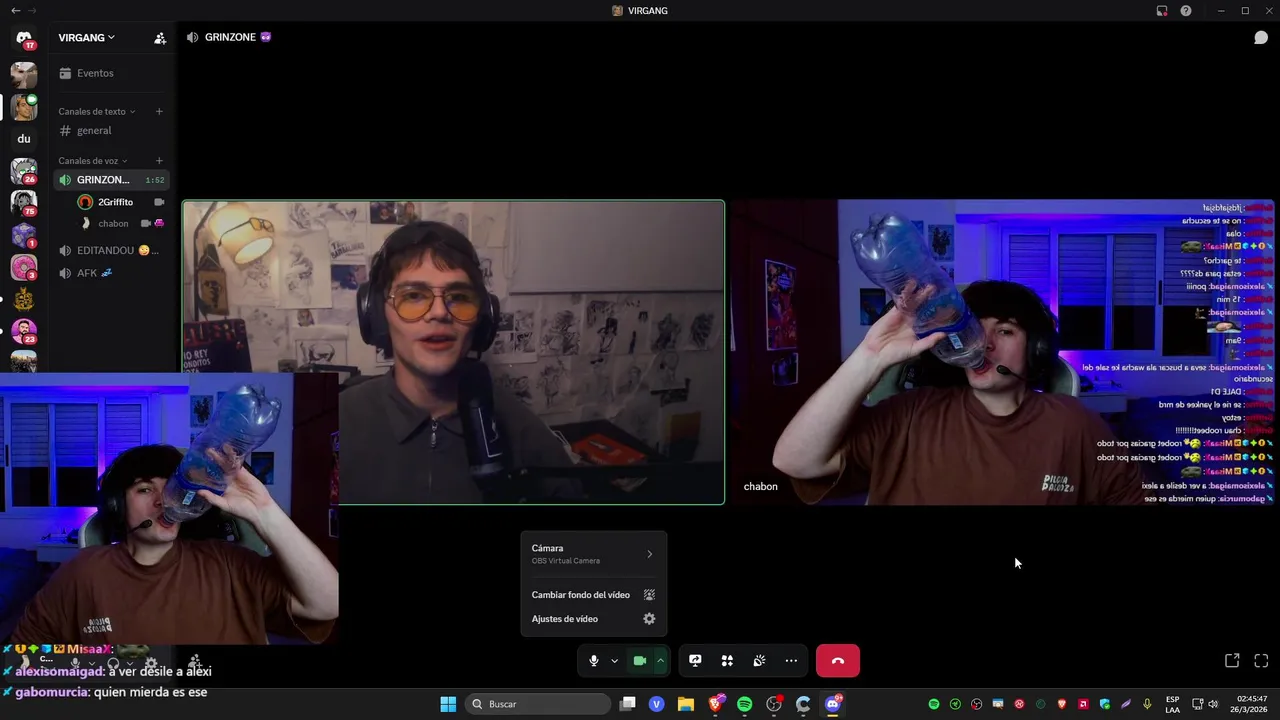The image size is (1280, 720).
Task: Open the pink donut server icon
Action: tap(24, 267)
